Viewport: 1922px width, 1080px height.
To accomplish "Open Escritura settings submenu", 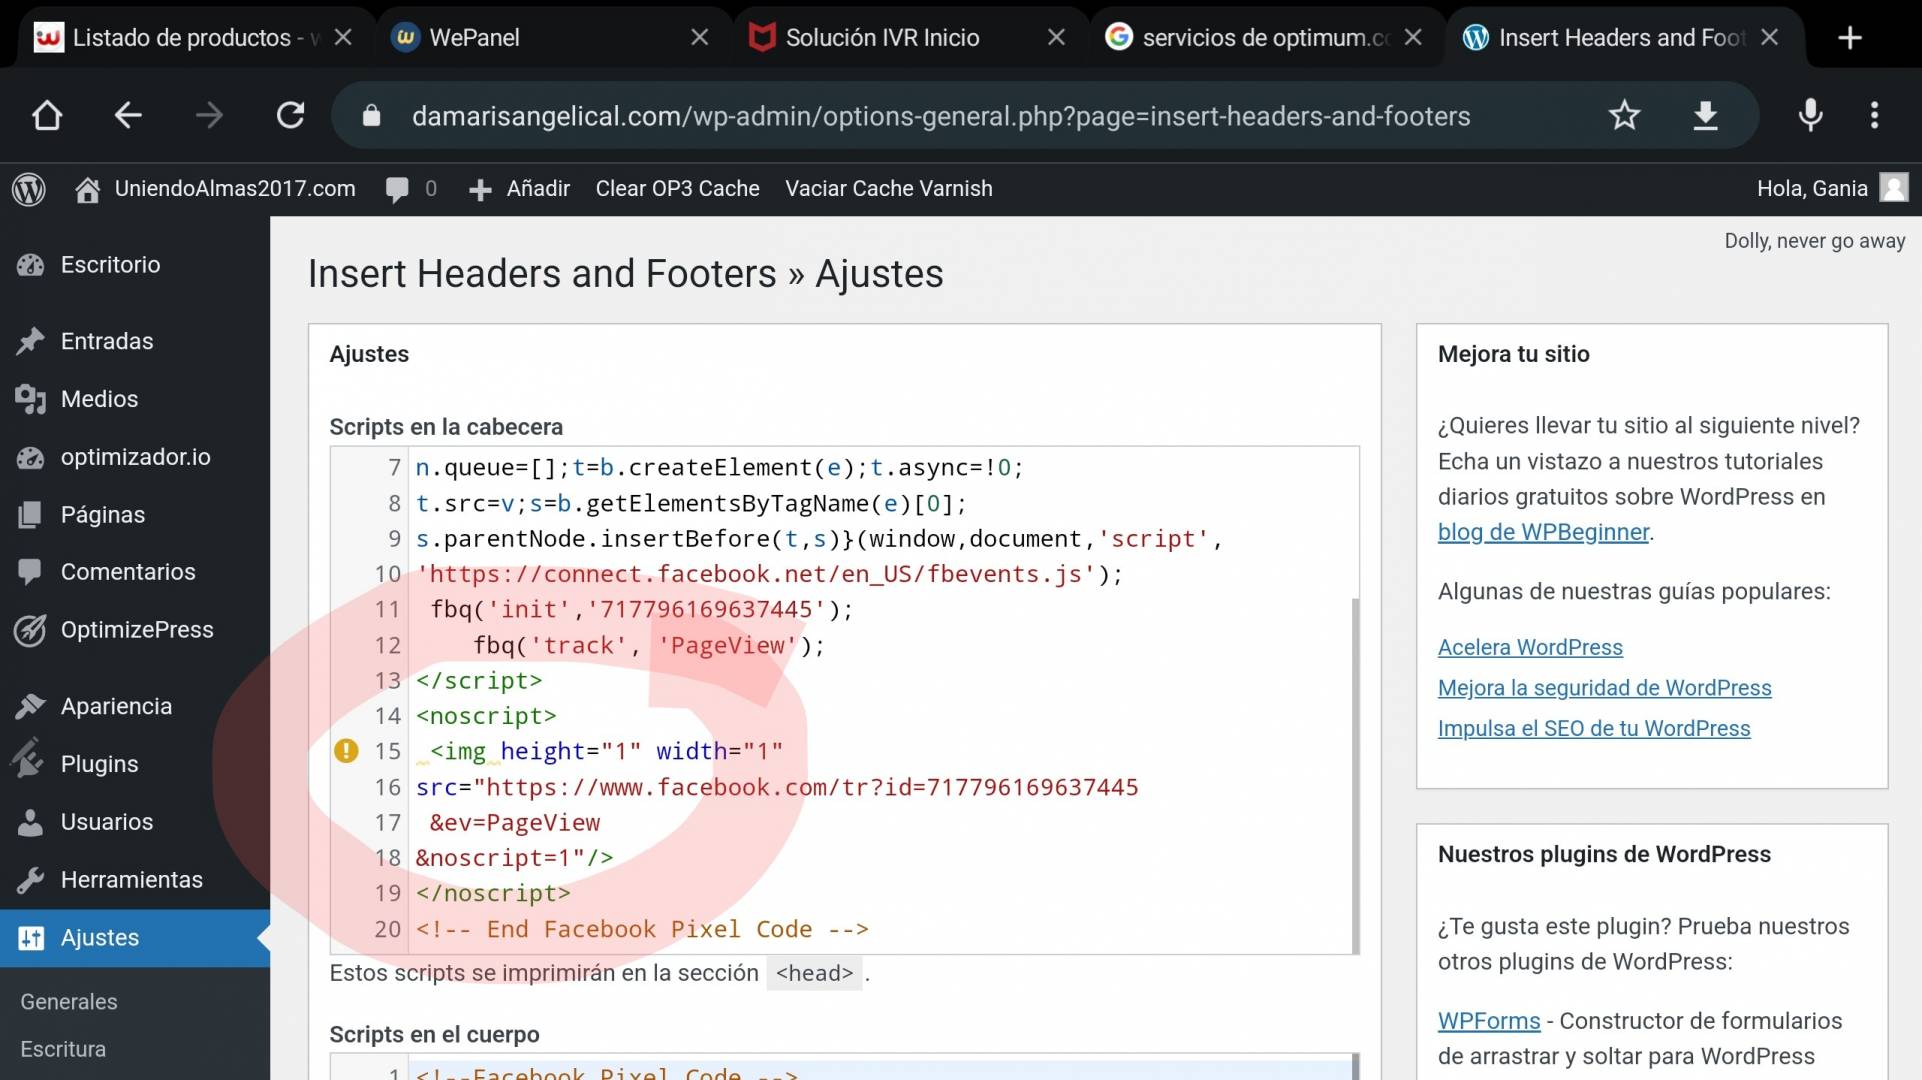I will pos(63,1049).
